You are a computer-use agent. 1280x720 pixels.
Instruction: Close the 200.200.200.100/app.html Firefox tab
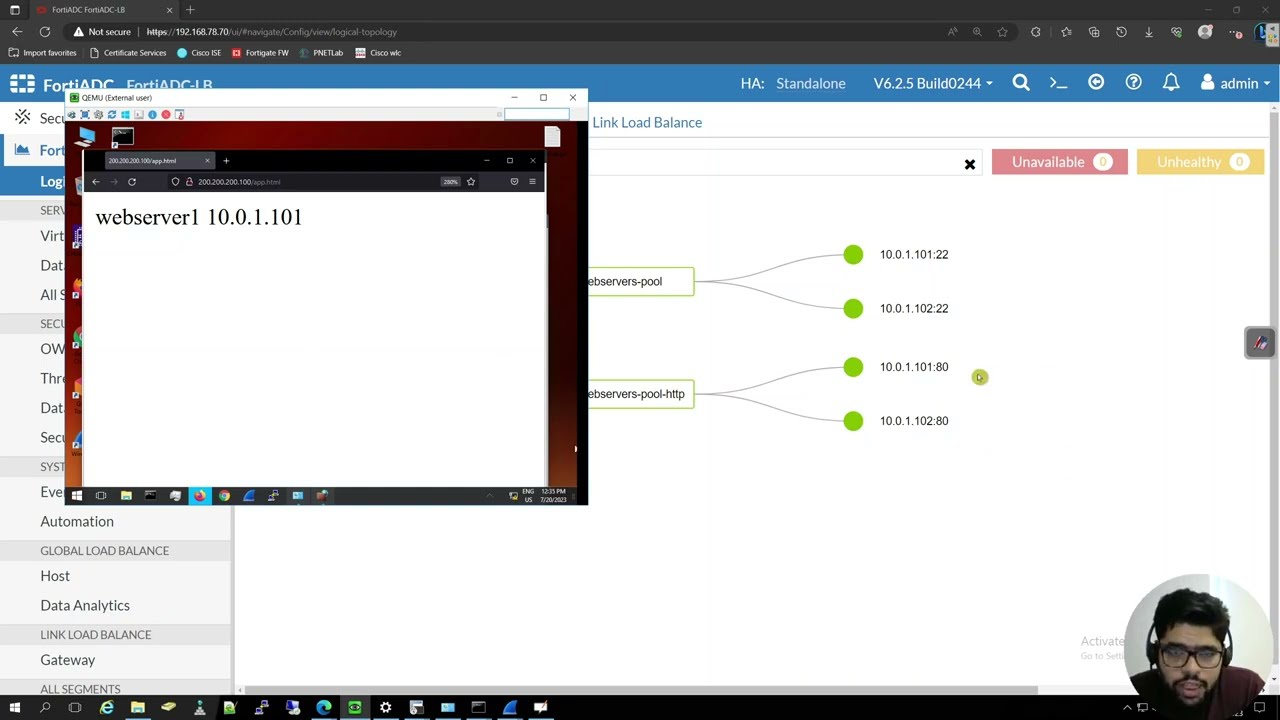pos(207,161)
